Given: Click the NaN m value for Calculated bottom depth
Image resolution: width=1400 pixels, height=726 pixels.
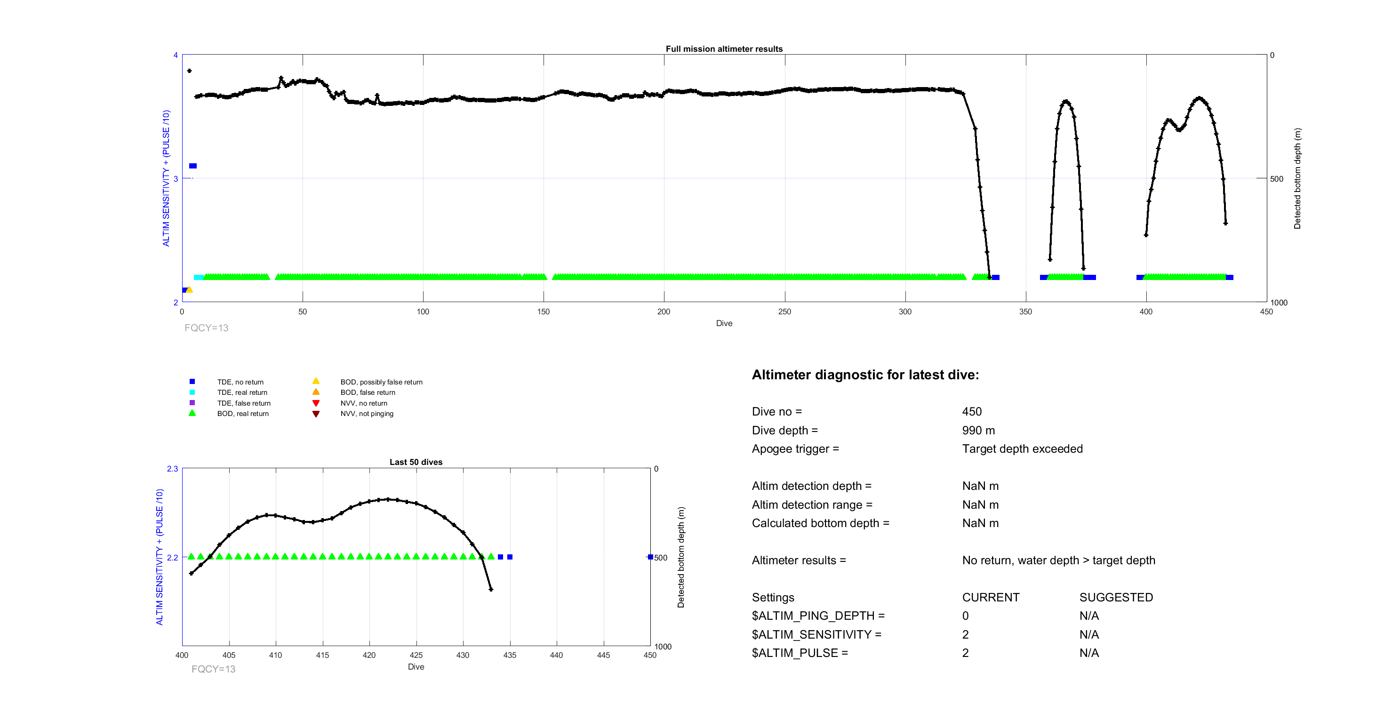Looking at the screenshot, I should pyautogui.click(x=981, y=523).
